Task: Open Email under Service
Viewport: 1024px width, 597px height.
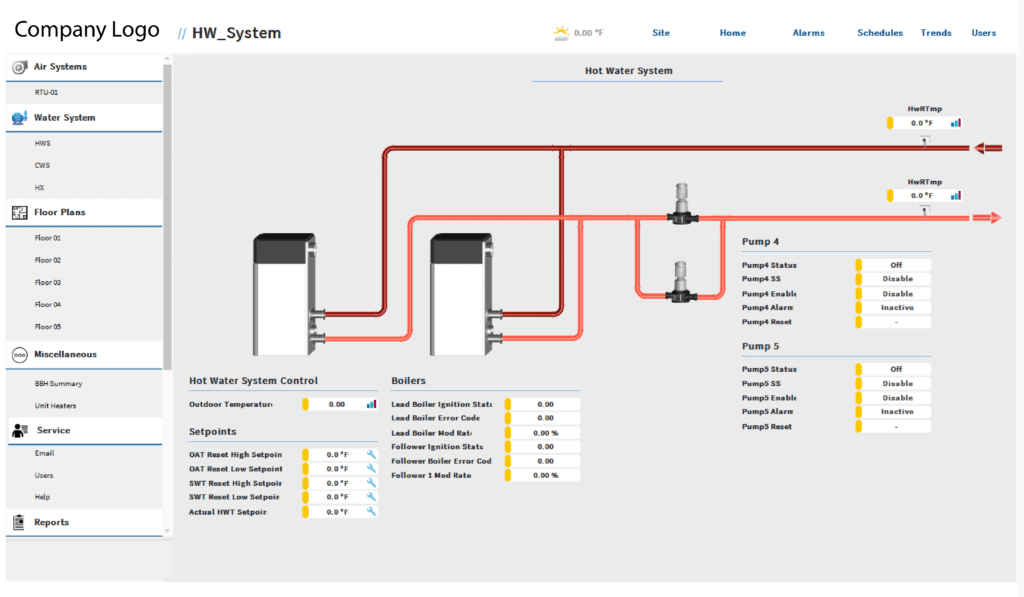Action: (x=44, y=453)
